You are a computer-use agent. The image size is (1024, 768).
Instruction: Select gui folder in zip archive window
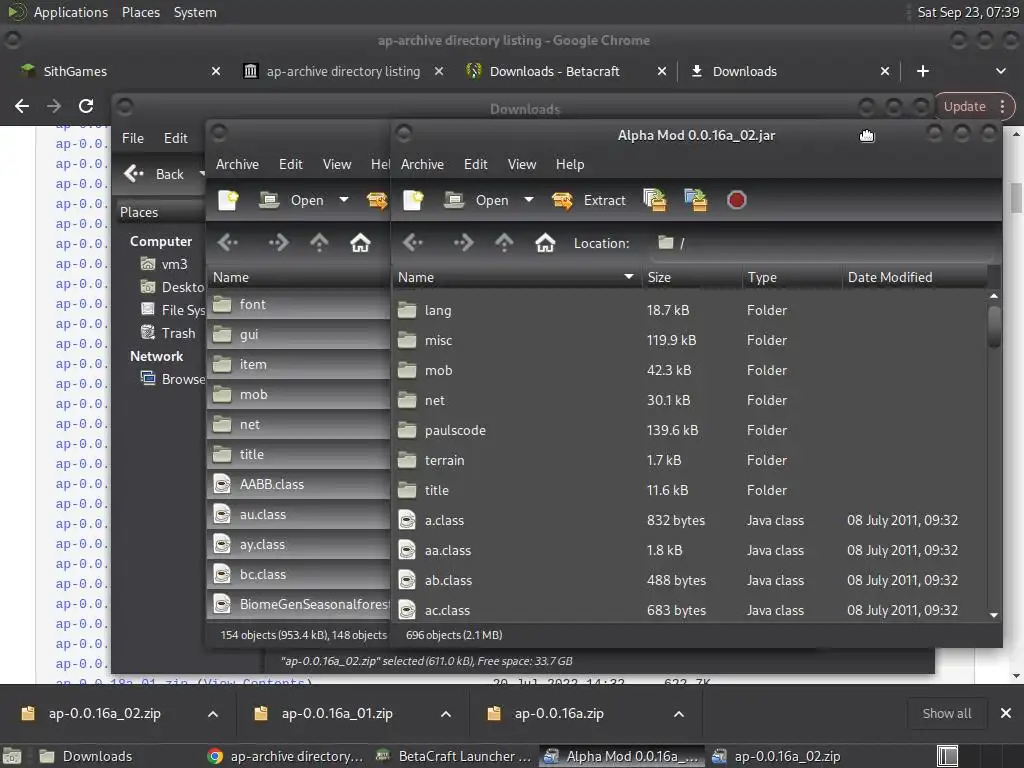(x=299, y=334)
